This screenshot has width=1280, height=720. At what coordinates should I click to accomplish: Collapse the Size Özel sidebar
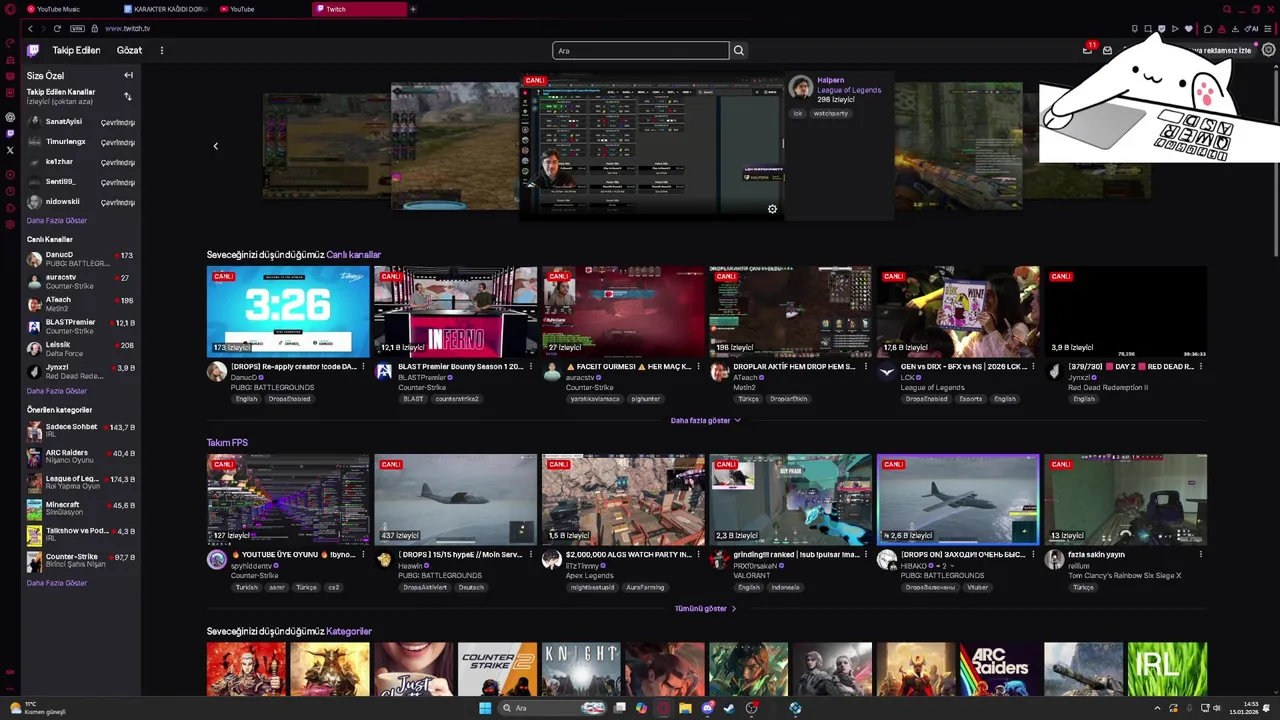pos(128,75)
